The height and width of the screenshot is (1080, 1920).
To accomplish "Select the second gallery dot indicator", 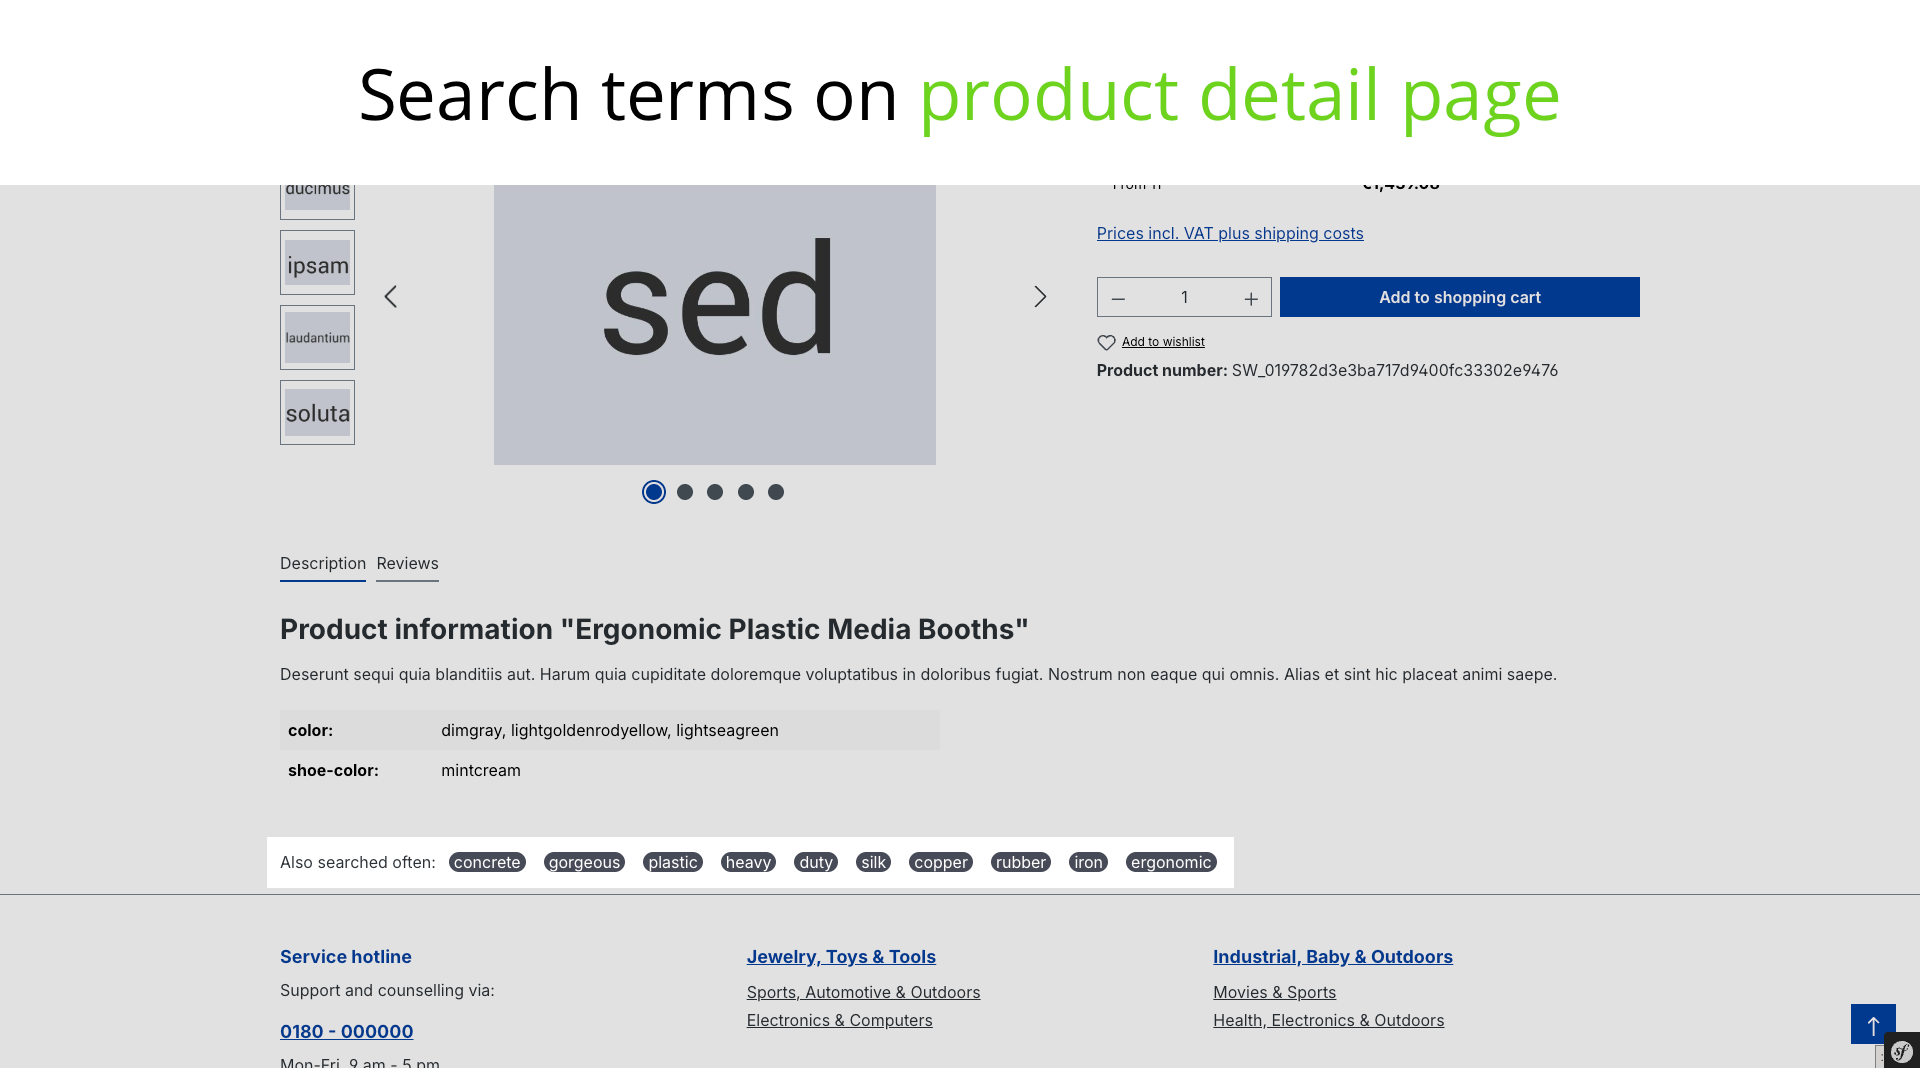I will pyautogui.click(x=685, y=492).
